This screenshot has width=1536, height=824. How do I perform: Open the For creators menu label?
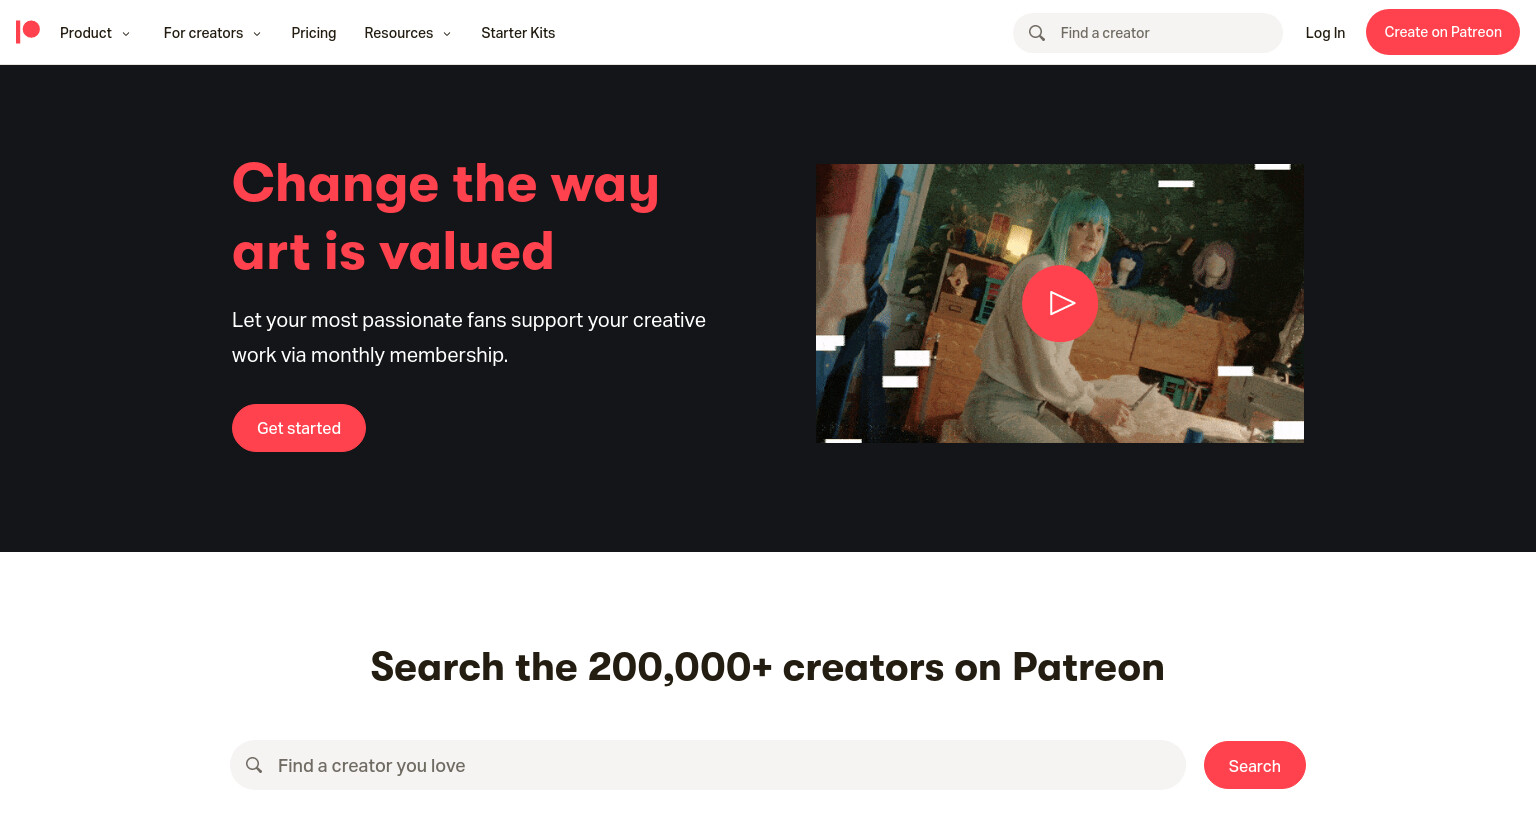pos(203,33)
